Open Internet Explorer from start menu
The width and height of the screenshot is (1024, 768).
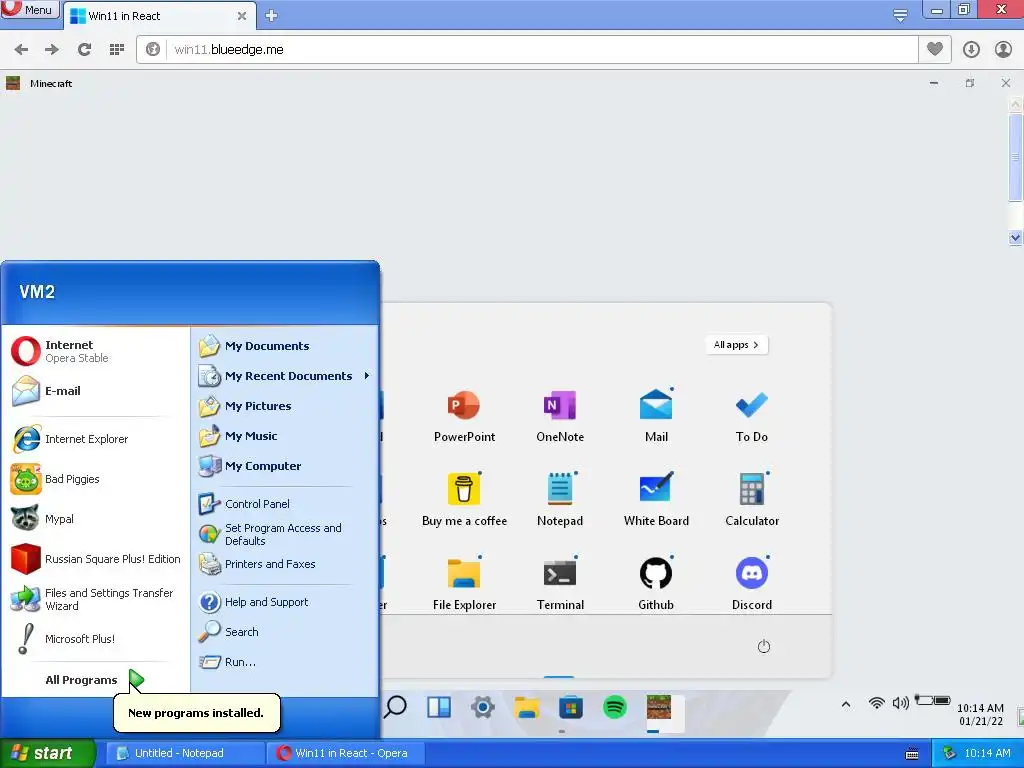tap(95, 440)
